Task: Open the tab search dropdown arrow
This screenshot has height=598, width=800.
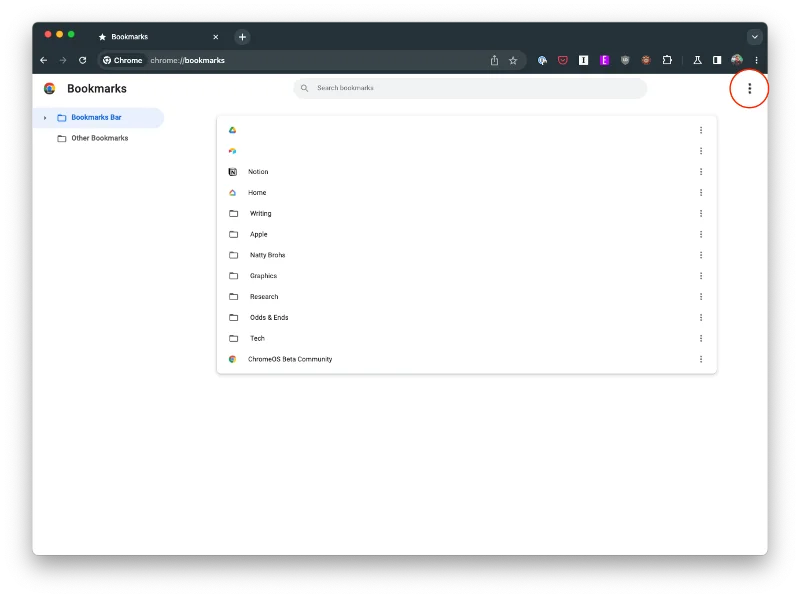Action: 754,36
